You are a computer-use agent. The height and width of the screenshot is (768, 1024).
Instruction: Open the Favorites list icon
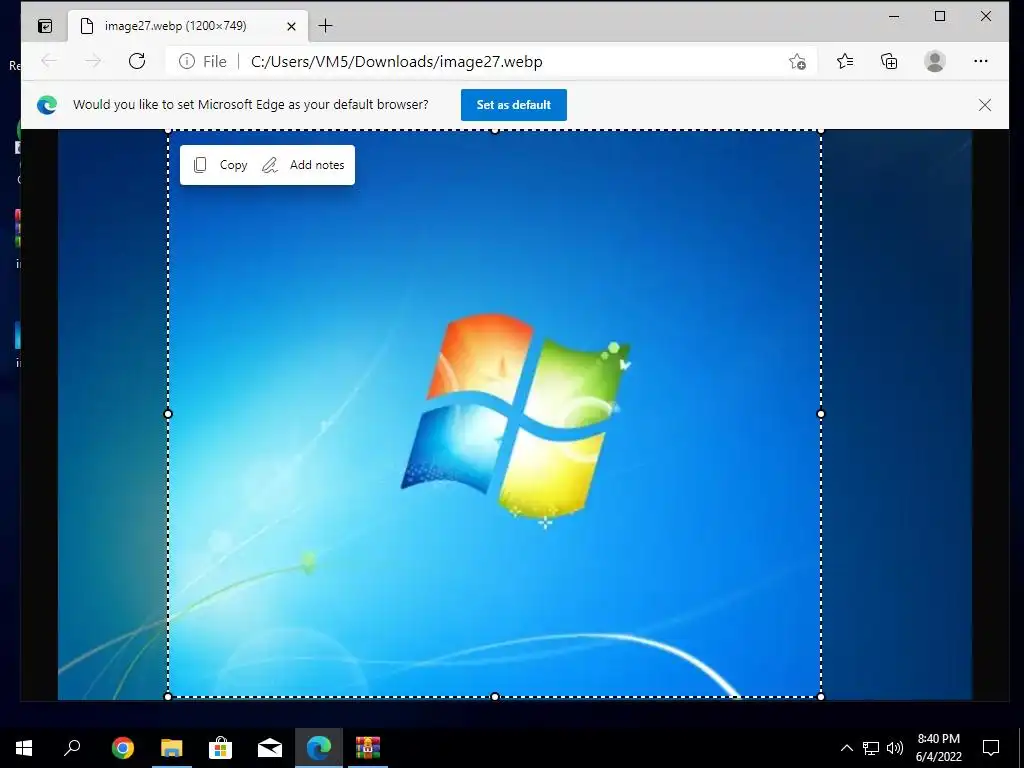click(844, 61)
